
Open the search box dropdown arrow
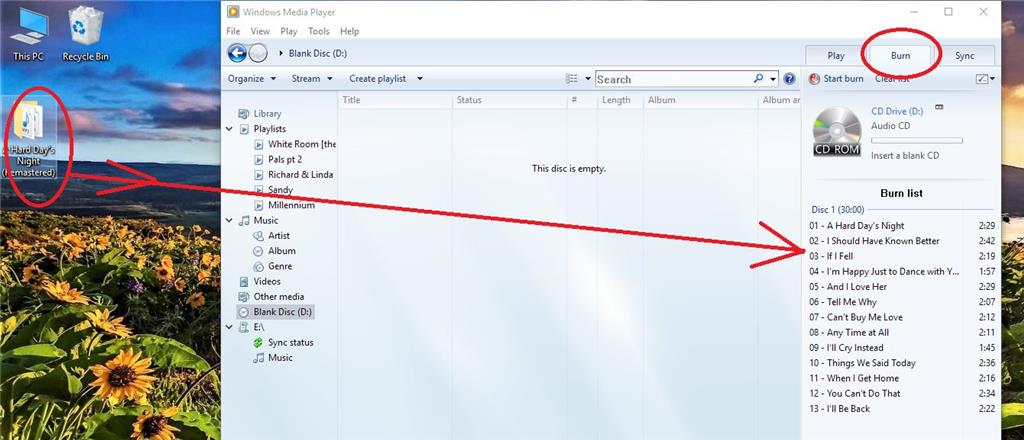(773, 79)
